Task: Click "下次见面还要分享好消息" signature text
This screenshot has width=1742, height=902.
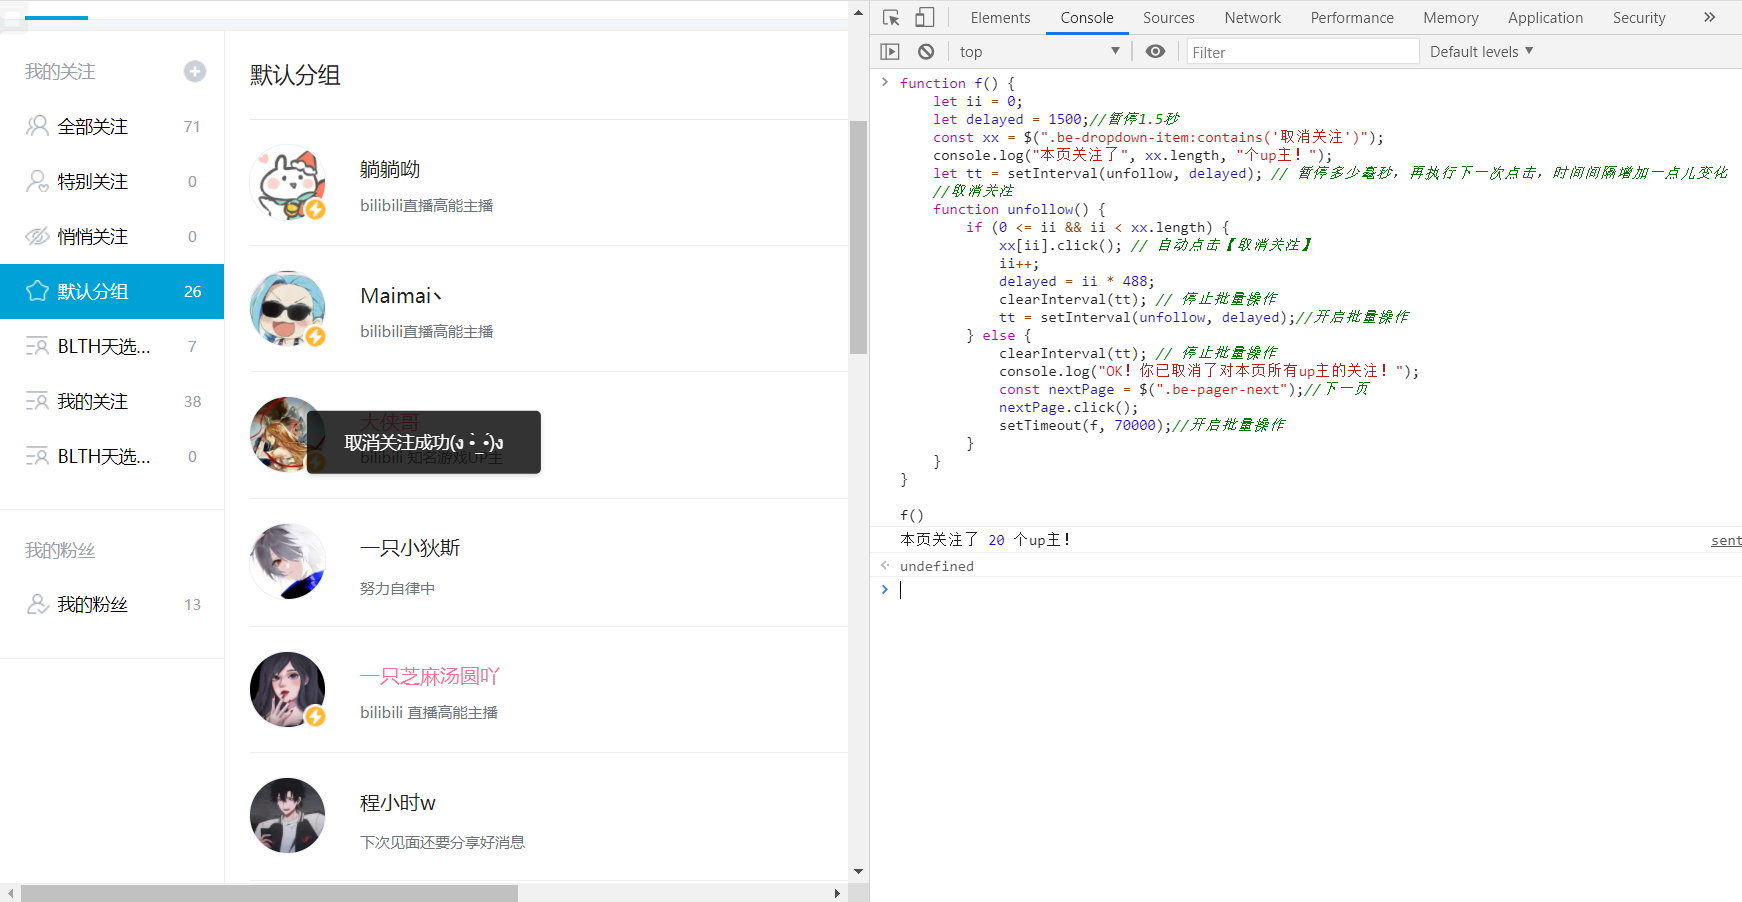Action: click(x=442, y=842)
